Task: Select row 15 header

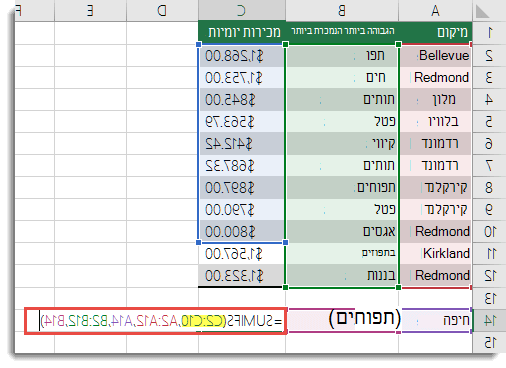Action: 489,342
